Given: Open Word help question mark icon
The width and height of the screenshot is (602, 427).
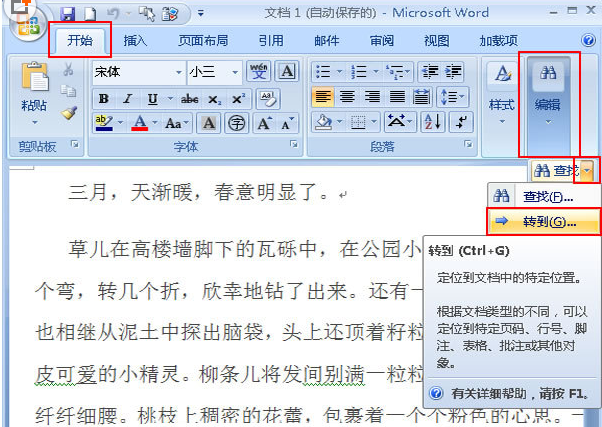Looking at the screenshot, I should [588, 40].
